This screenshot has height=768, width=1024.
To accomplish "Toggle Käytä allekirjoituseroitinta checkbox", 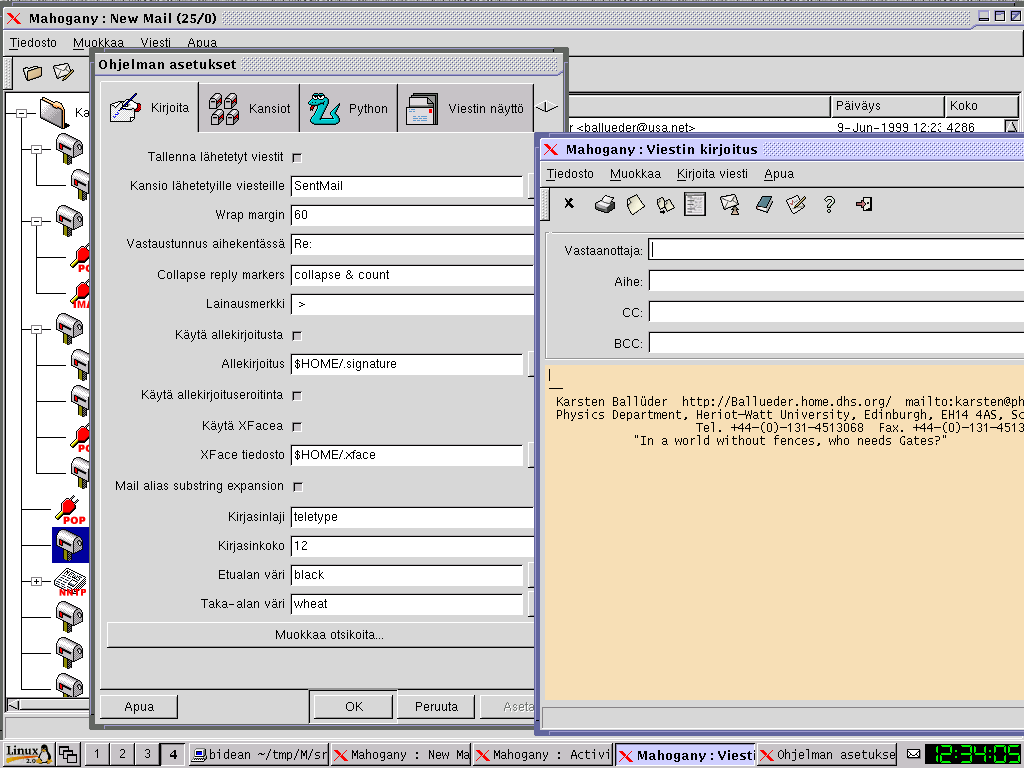I will 297,396.
